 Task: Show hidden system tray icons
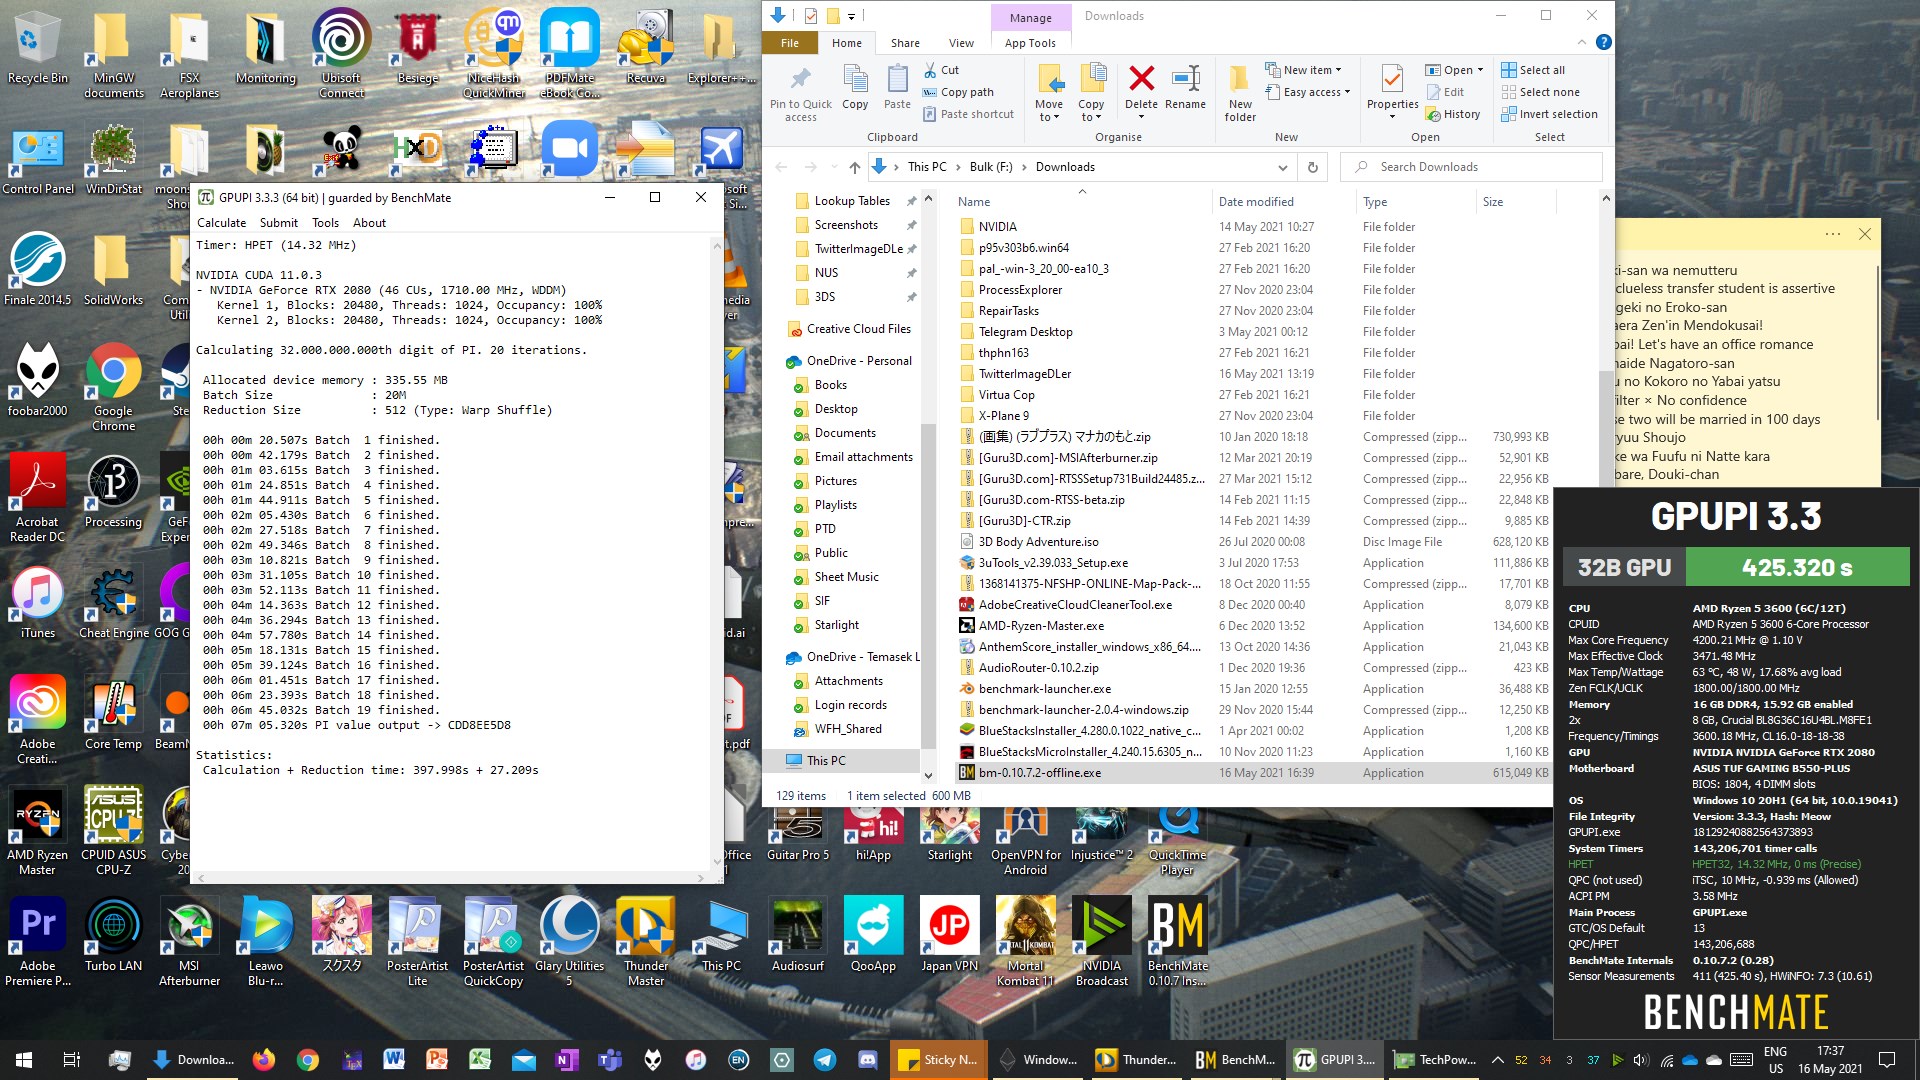[x=1497, y=1059]
